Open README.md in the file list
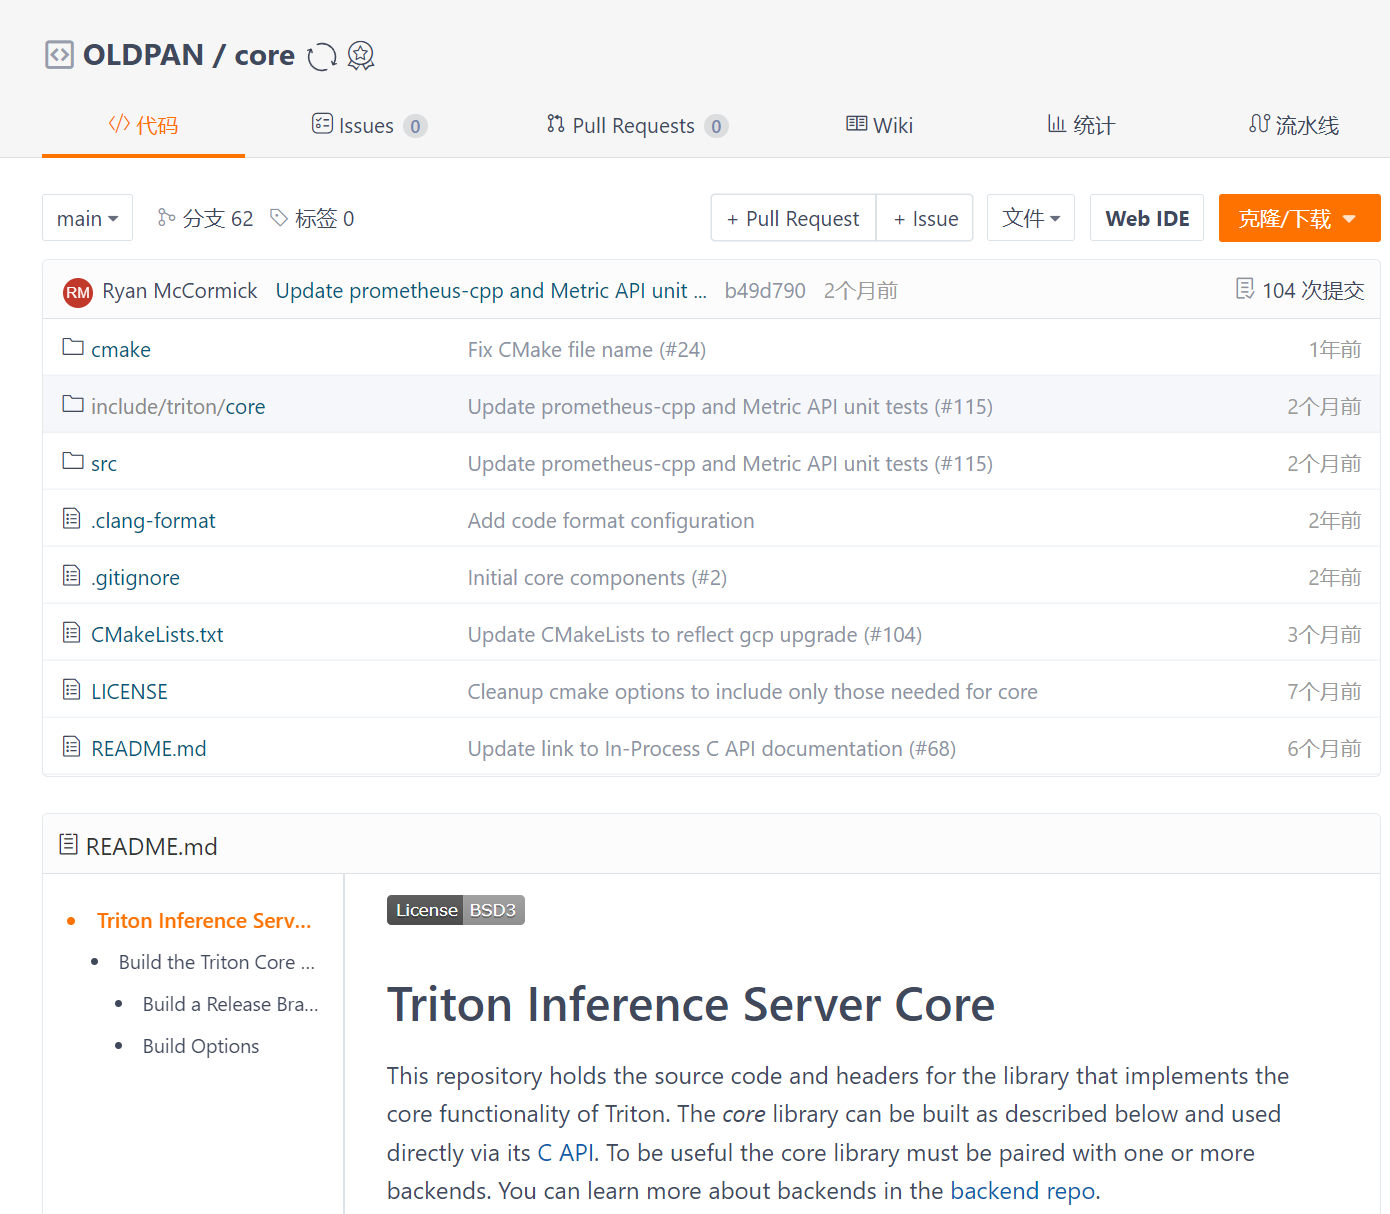 pyautogui.click(x=149, y=749)
